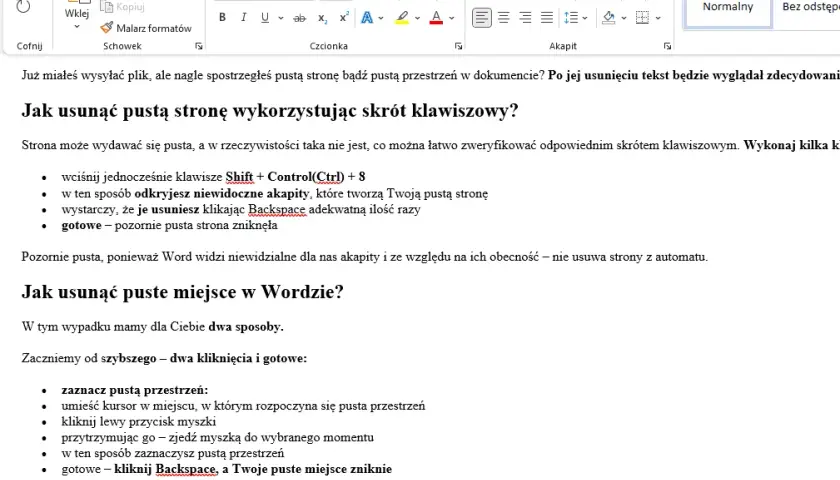Click the redo circular arrow icon

coord(23,7)
